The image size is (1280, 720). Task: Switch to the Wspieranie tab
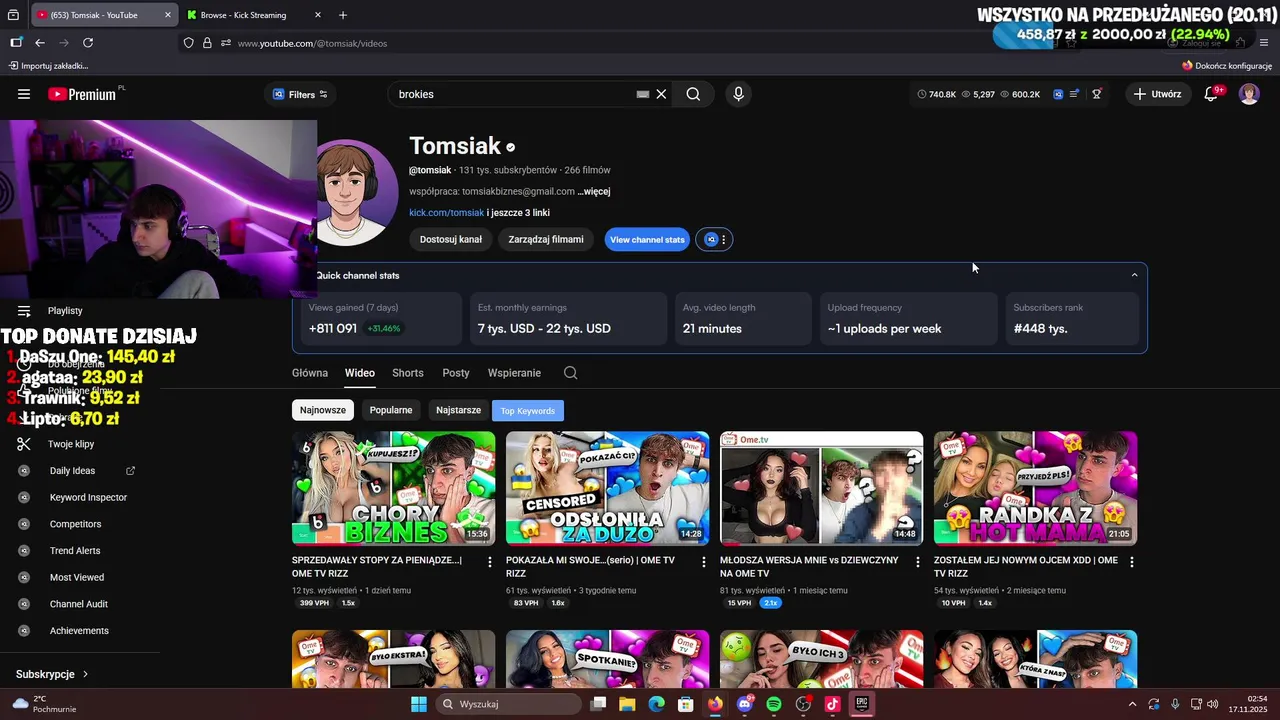pos(514,373)
